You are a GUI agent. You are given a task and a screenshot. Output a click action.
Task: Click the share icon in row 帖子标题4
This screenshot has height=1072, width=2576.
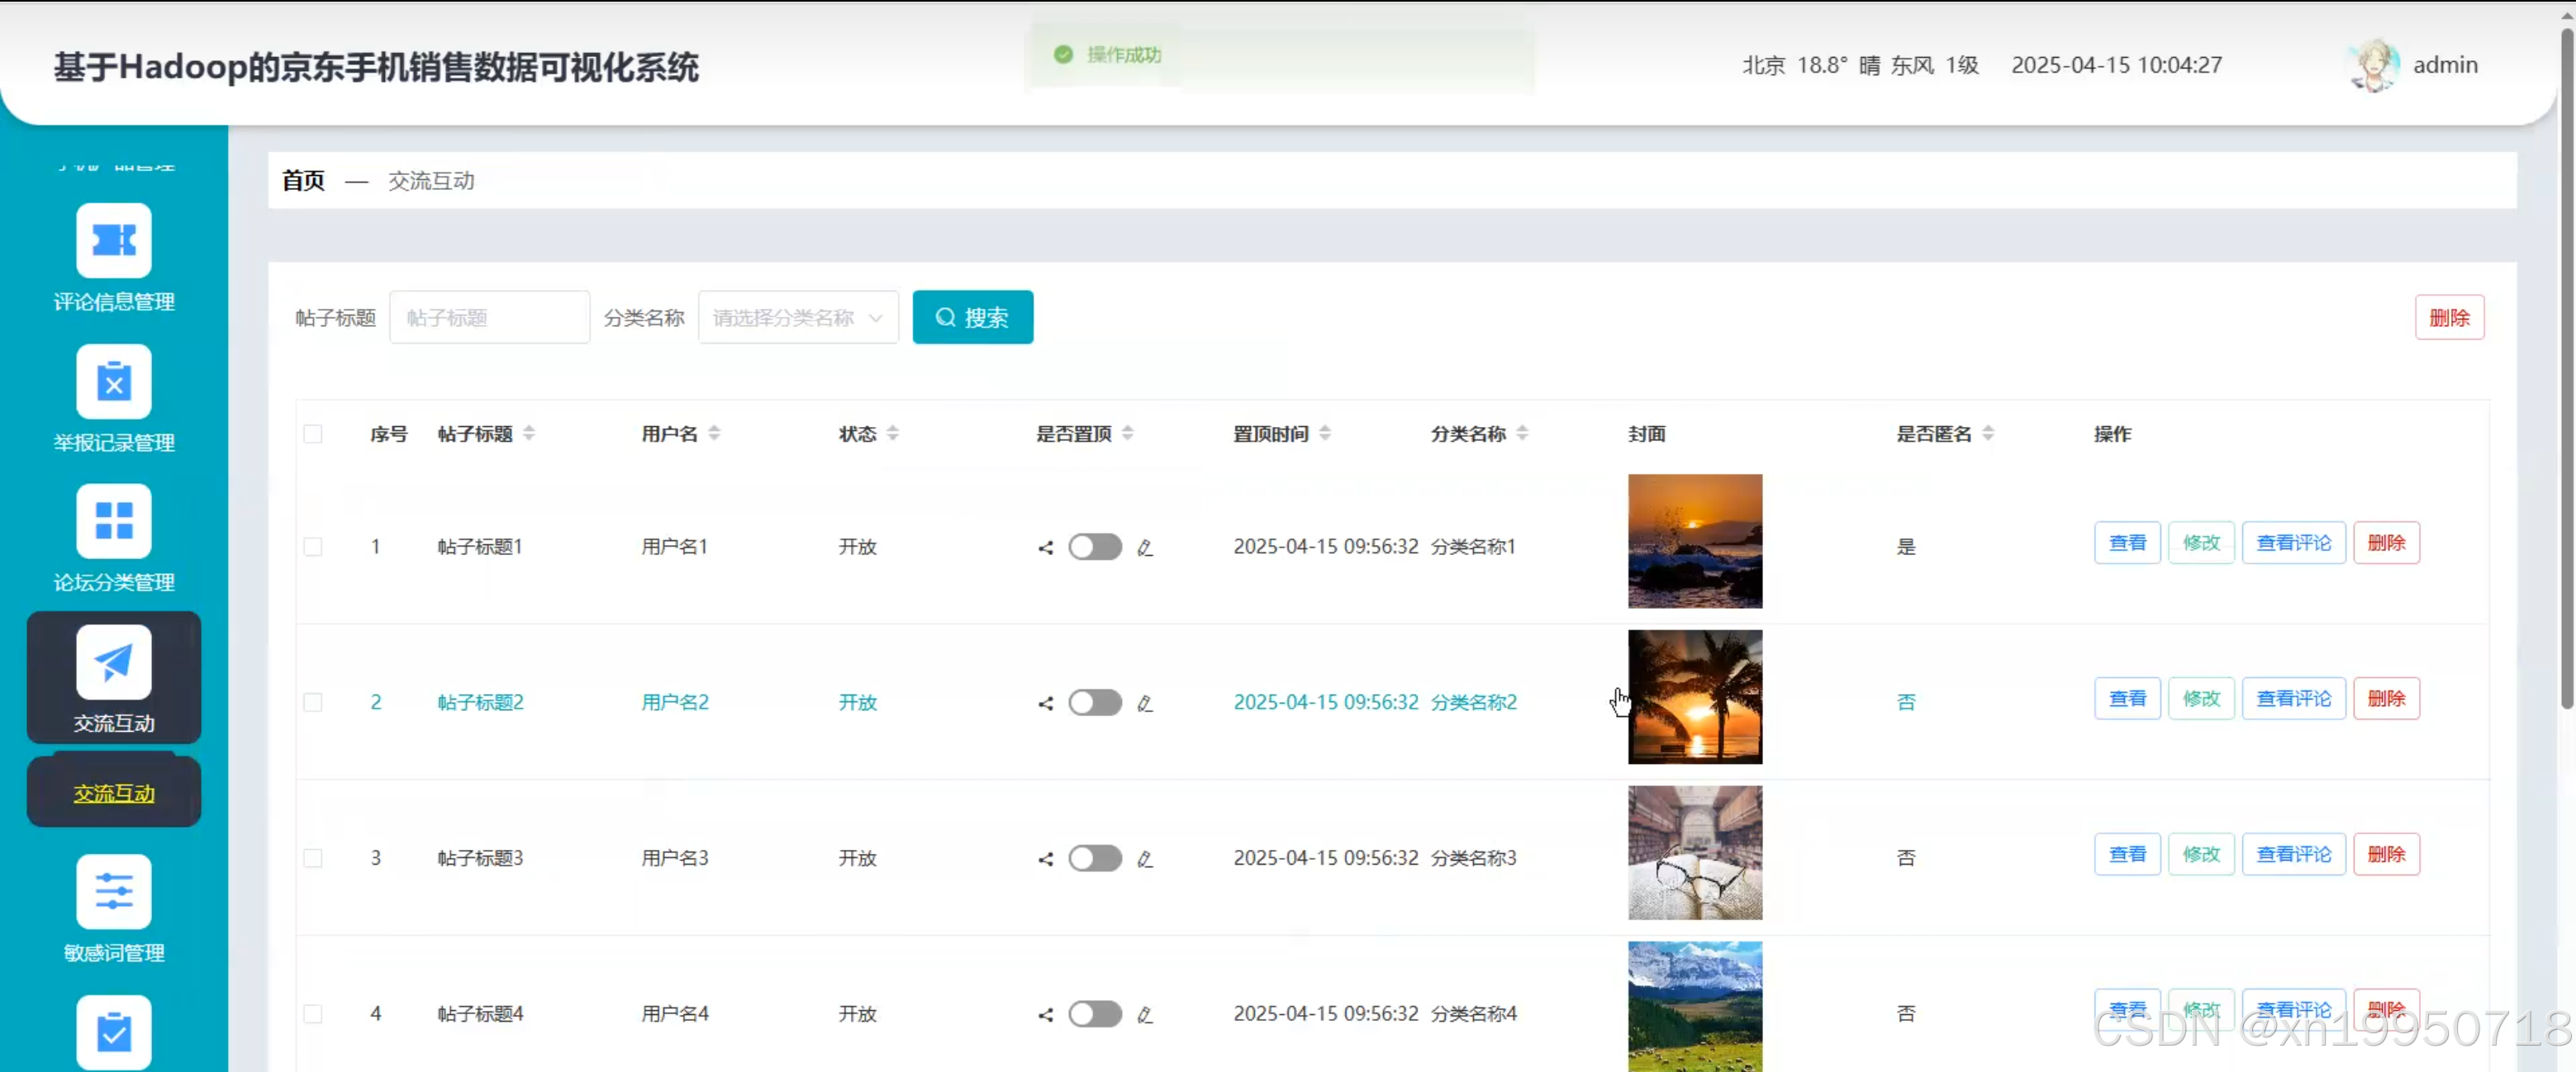coord(1046,1015)
